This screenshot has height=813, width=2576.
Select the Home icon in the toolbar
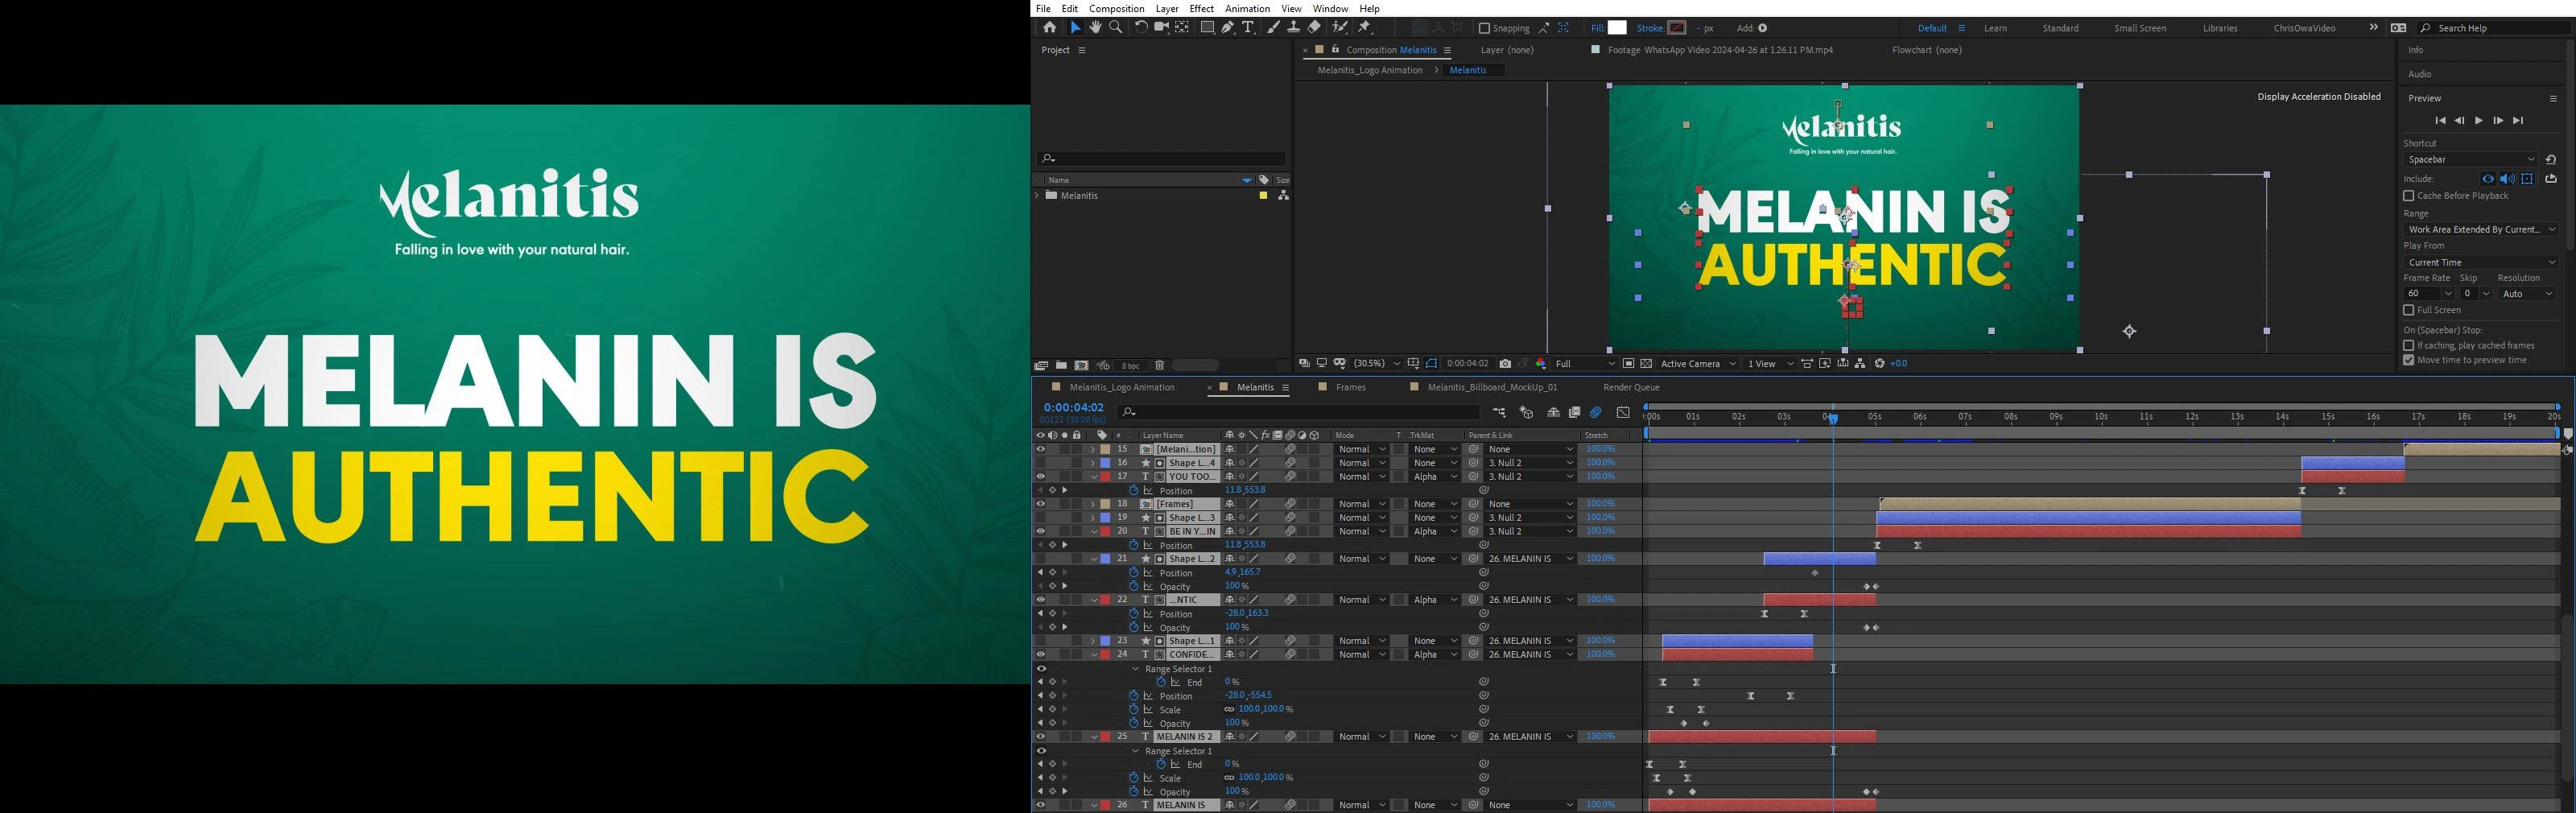point(1049,28)
